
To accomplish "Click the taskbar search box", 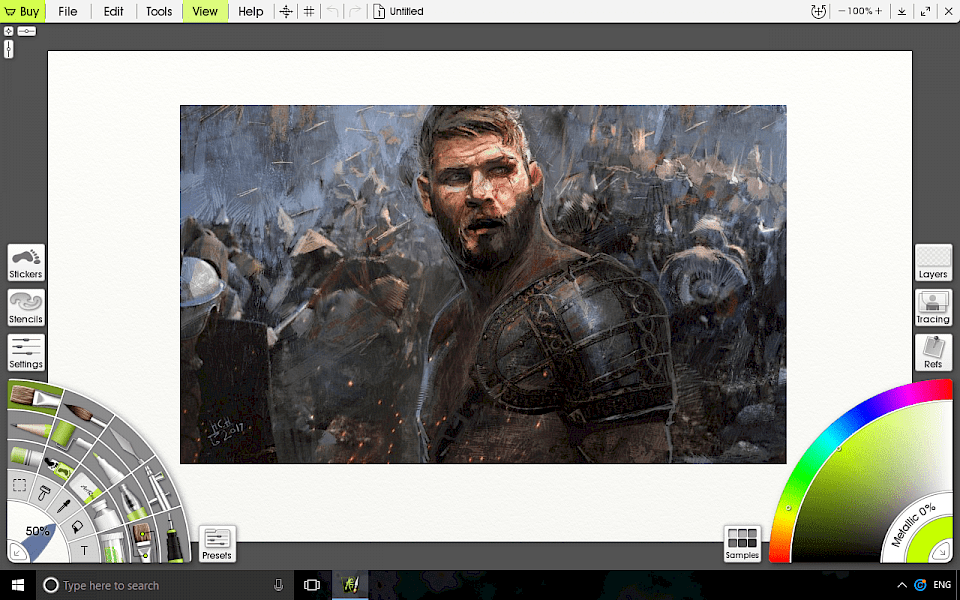I will pos(164,585).
